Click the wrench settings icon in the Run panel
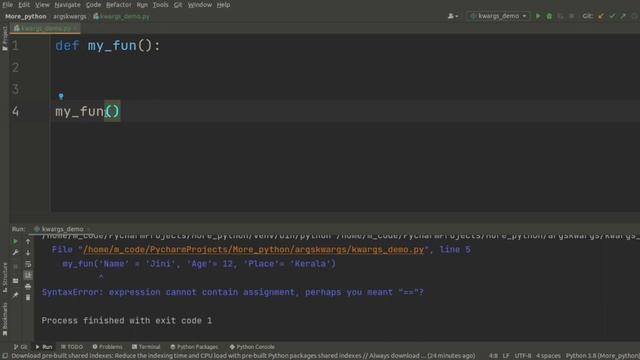 [16, 253]
